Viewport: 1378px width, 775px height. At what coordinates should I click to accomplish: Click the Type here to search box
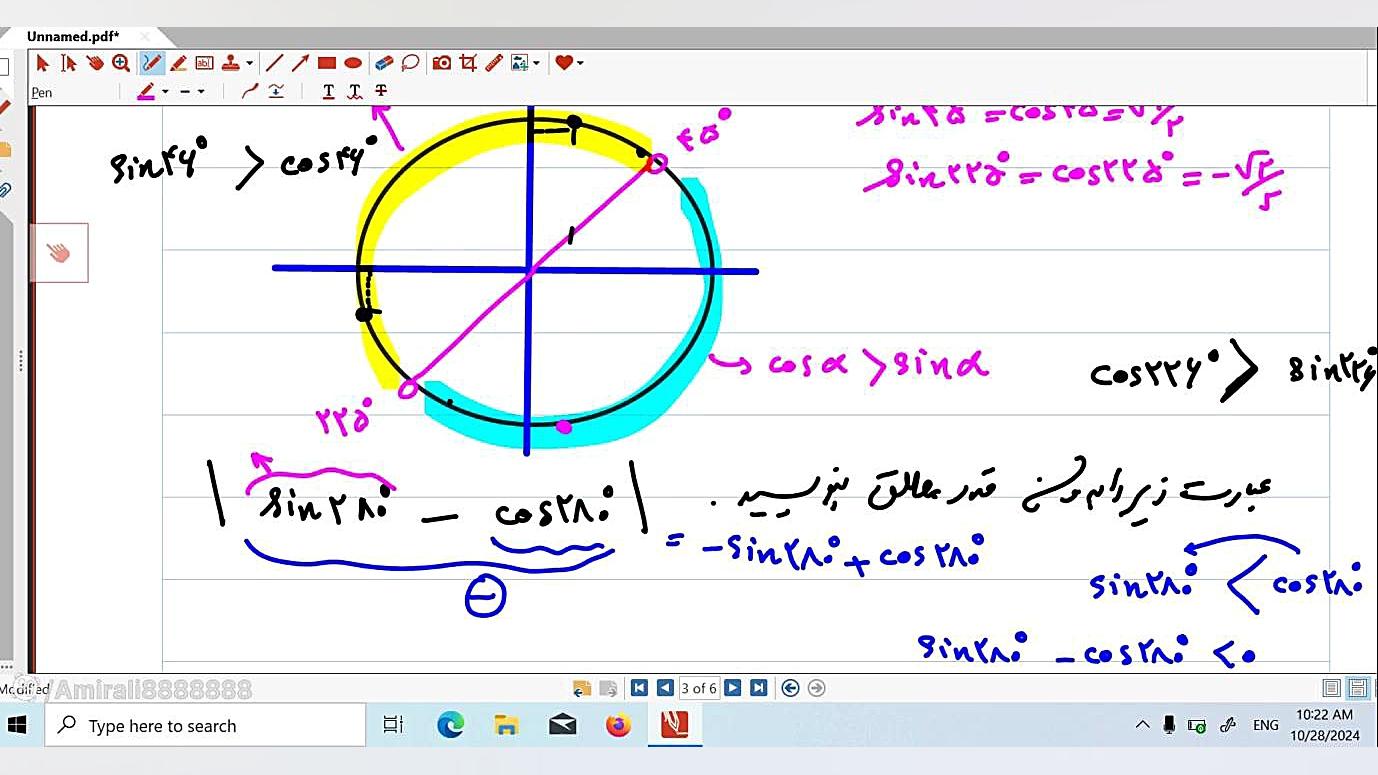coord(205,725)
